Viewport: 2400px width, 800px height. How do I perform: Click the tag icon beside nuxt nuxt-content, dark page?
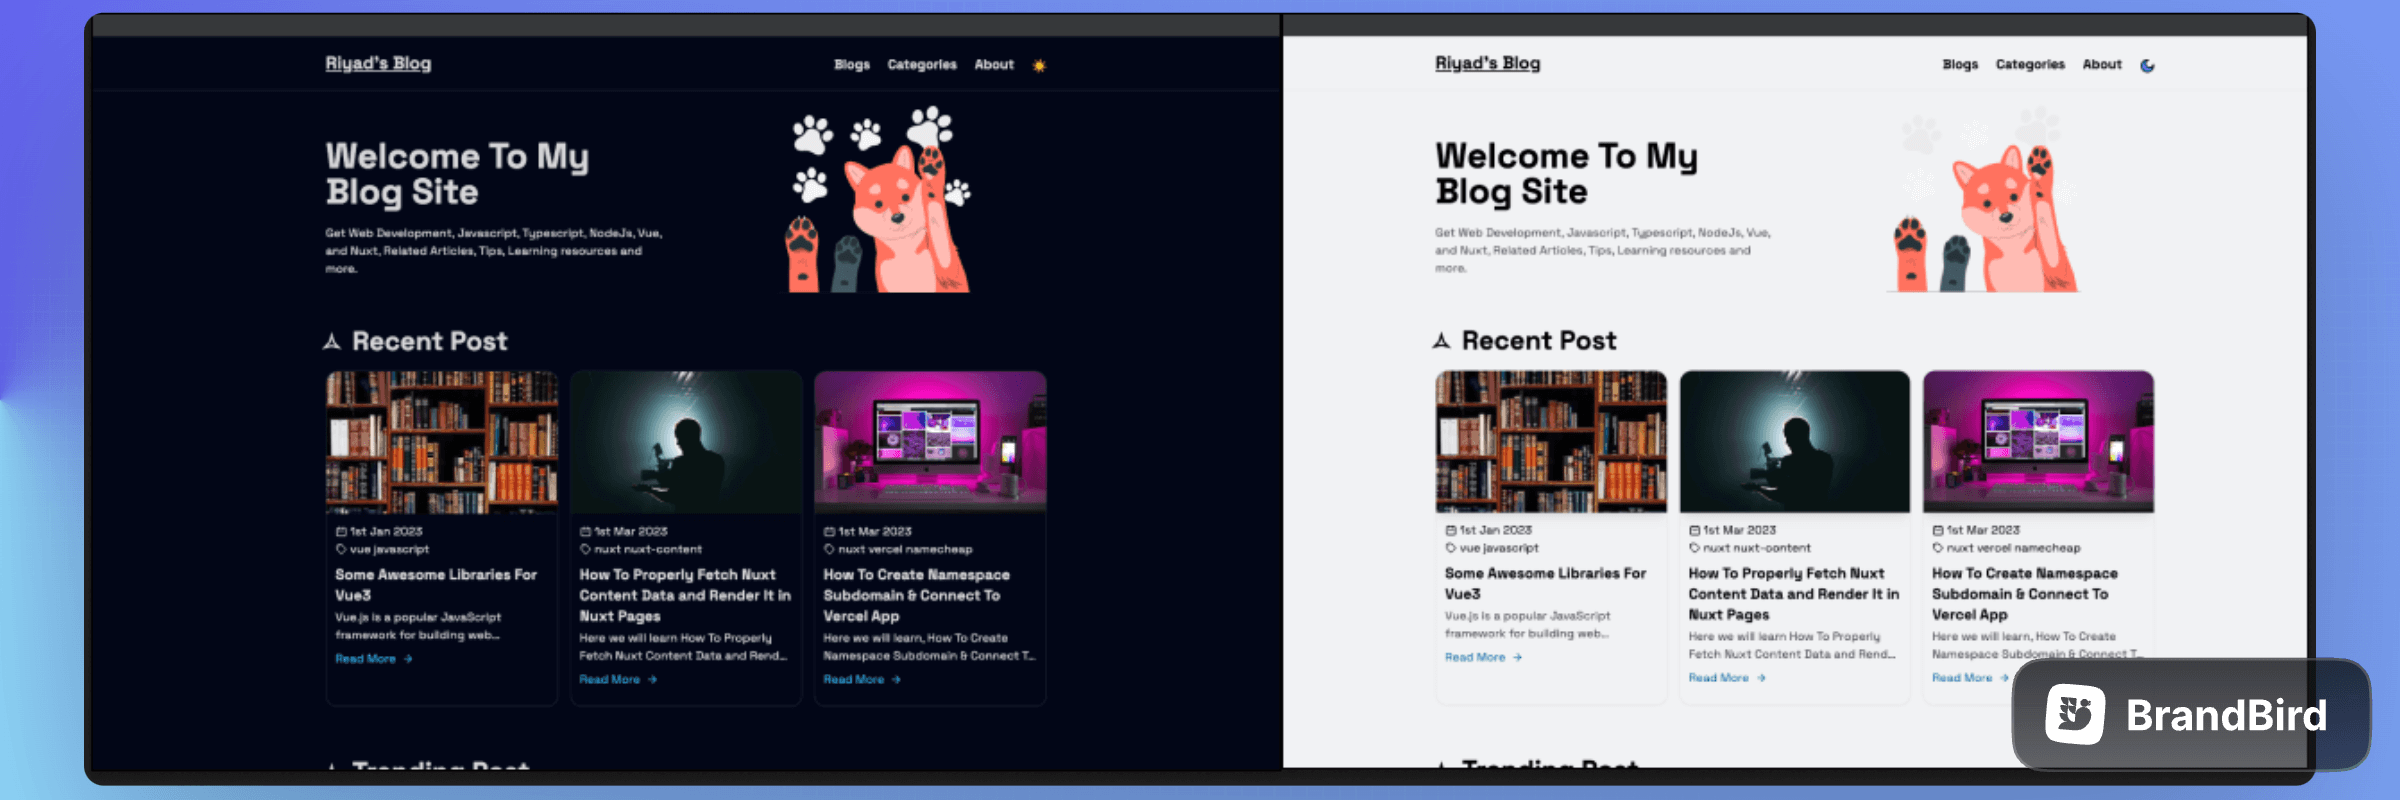585,549
